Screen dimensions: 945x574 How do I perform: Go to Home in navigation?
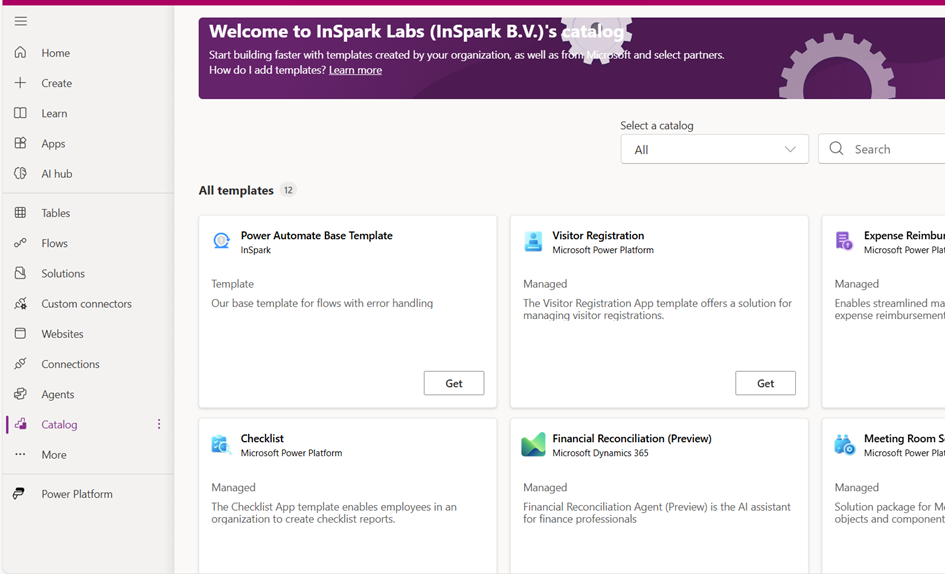(55, 53)
